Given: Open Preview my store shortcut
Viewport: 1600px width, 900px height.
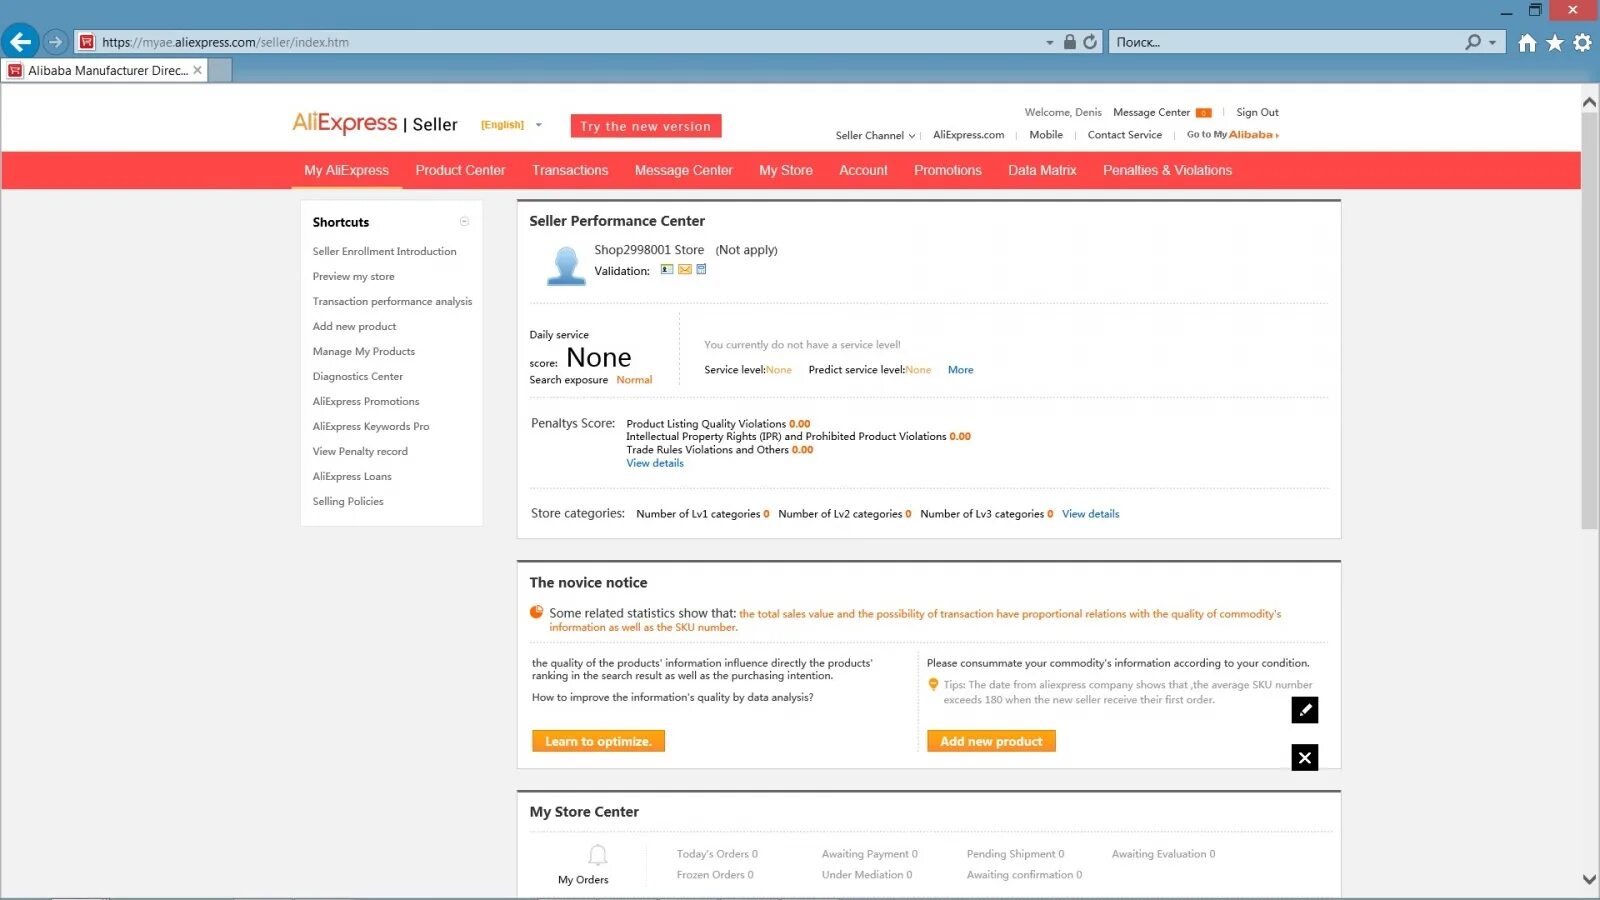Looking at the screenshot, I should (353, 277).
